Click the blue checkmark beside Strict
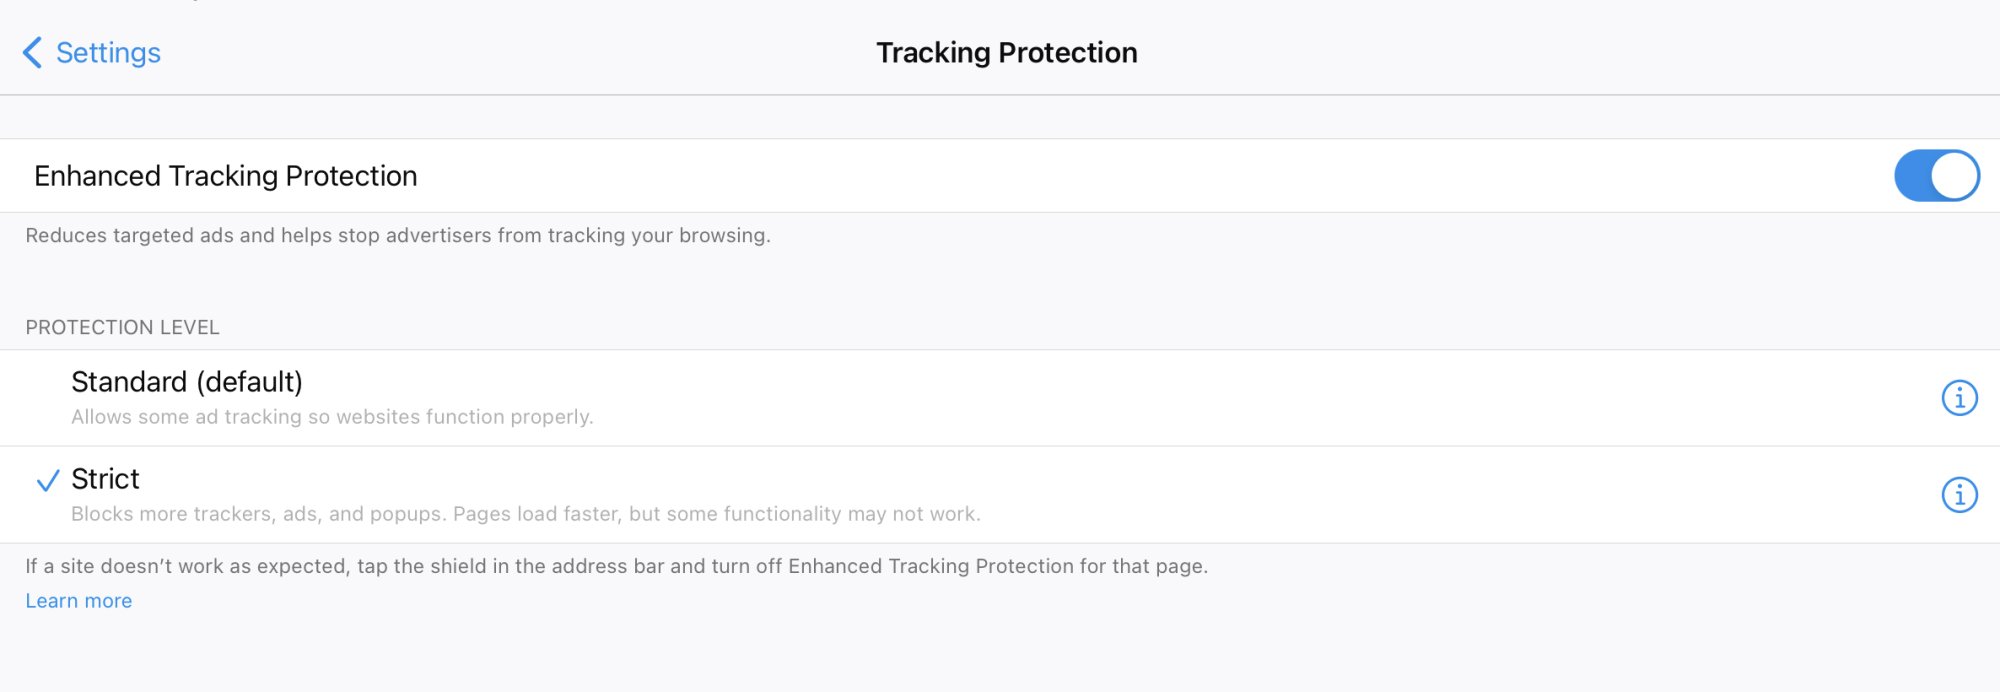This screenshot has height=692, width=2000. (47, 482)
